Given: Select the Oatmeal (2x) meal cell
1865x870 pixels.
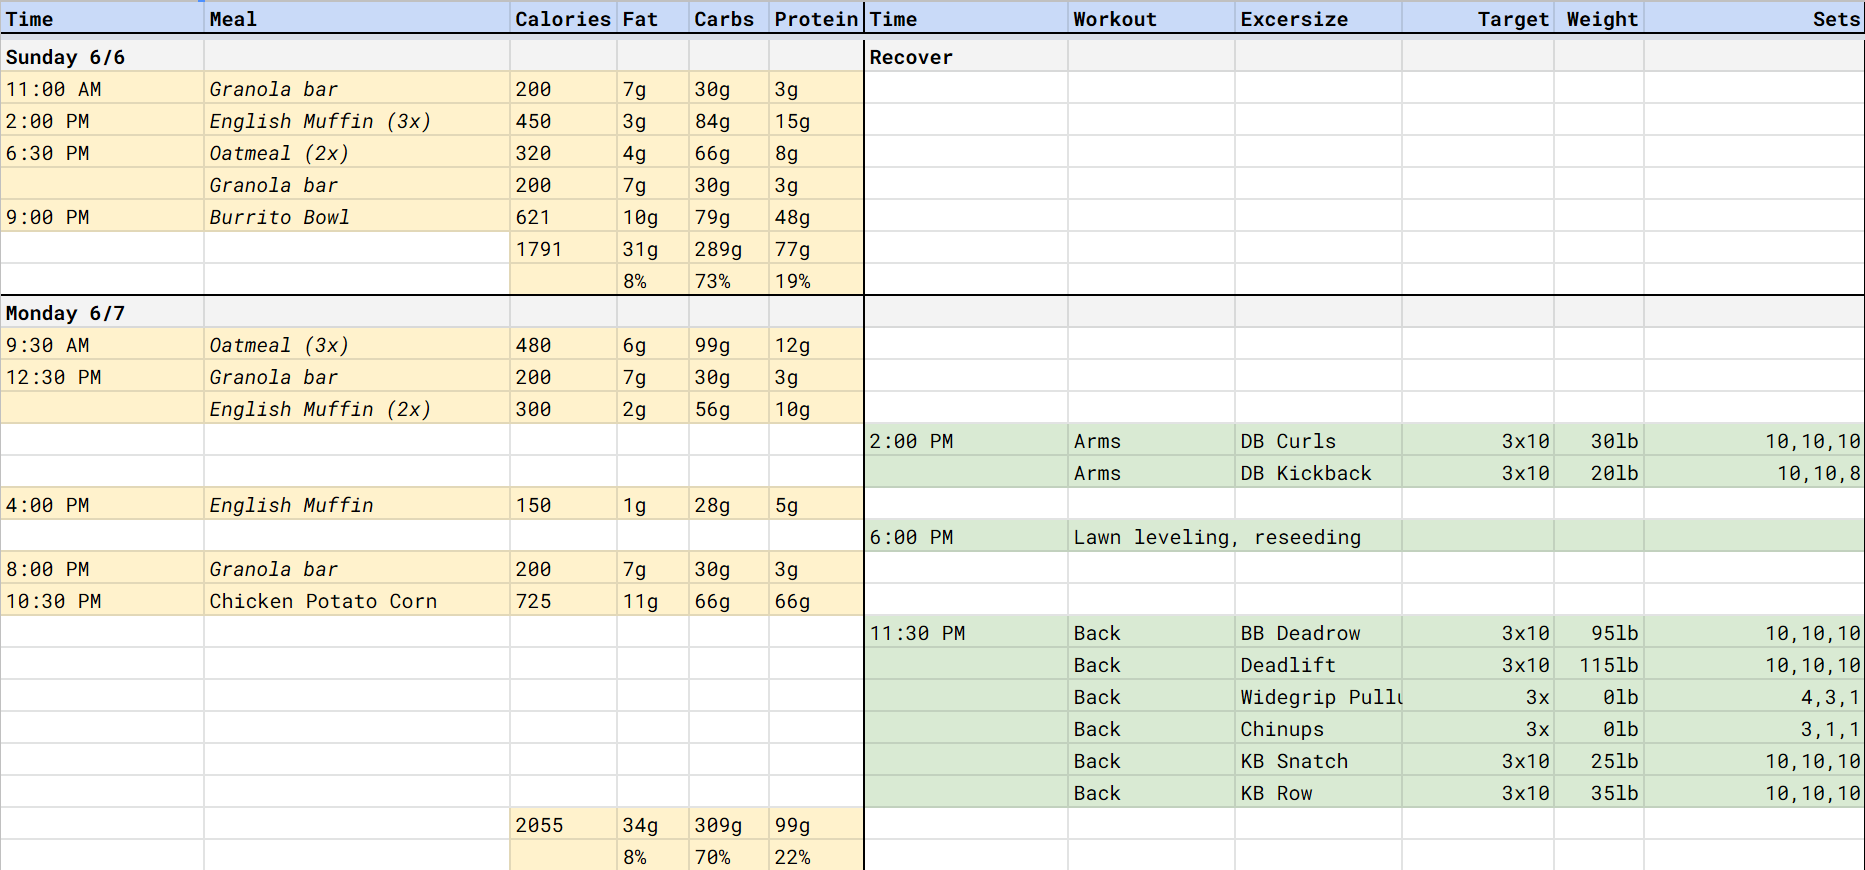Looking at the screenshot, I should coord(357,152).
